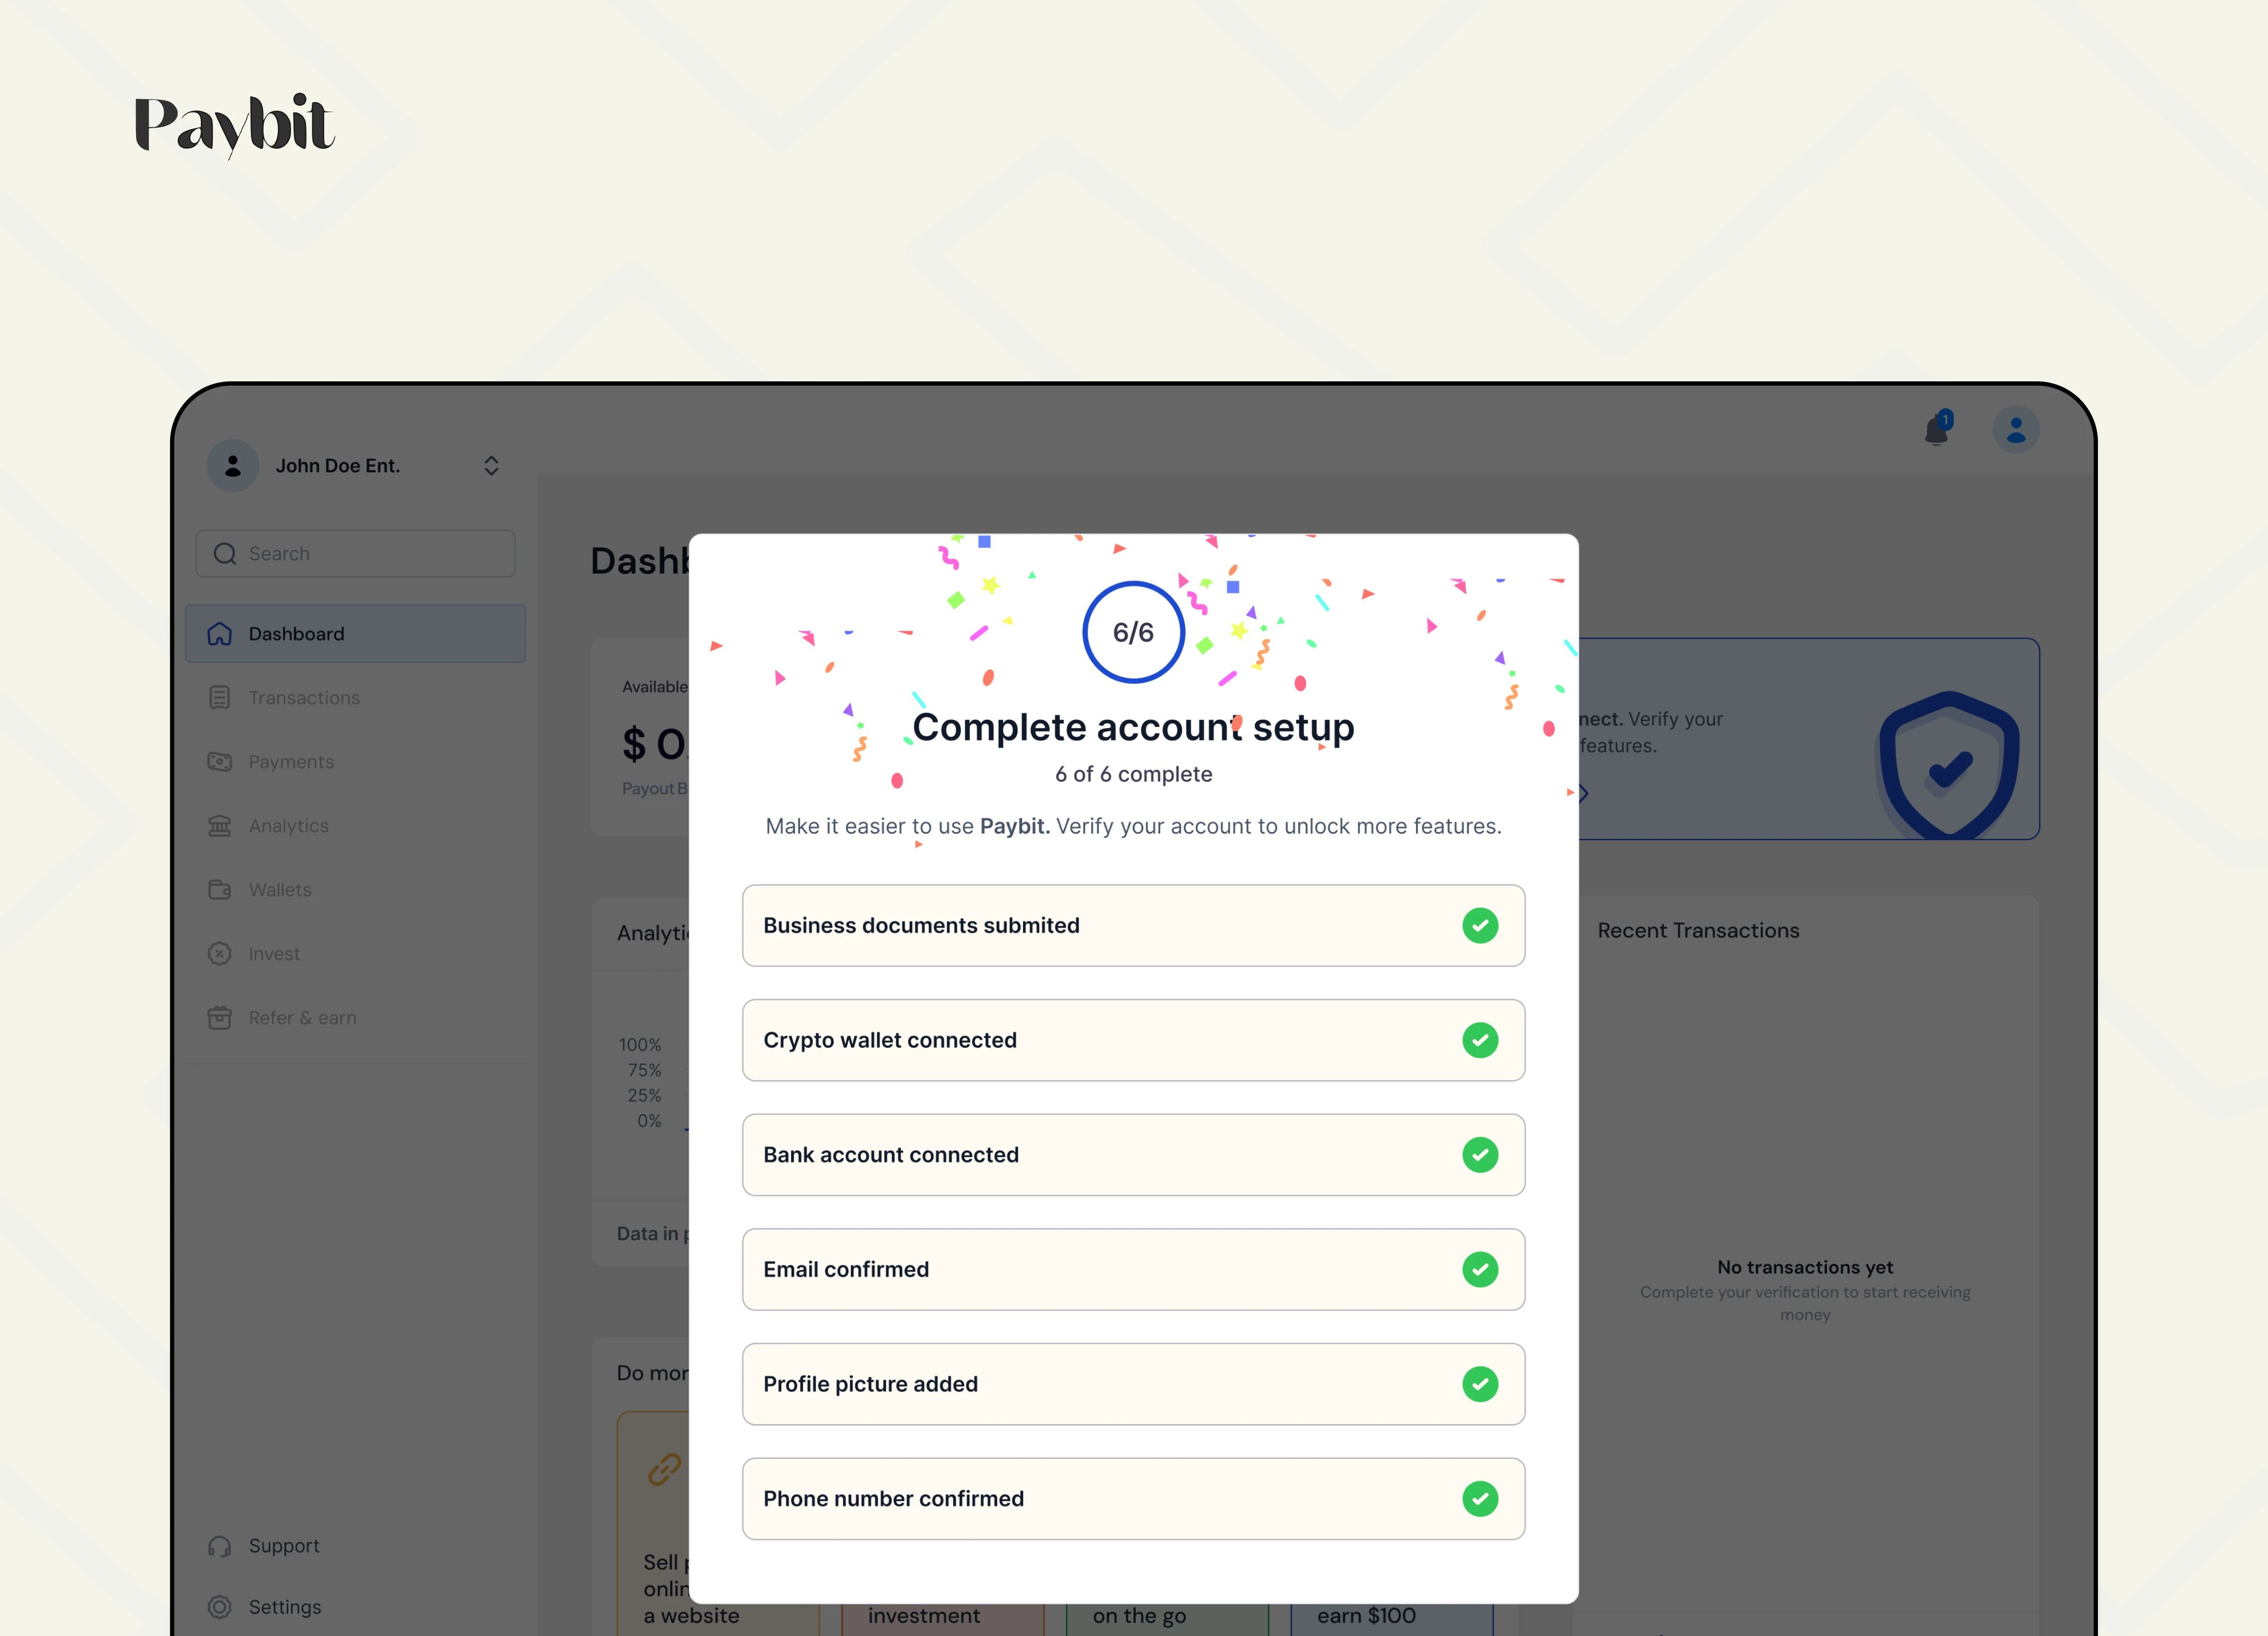Click the Wallets sidebar icon
The image size is (2268, 1636).
click(x=220, y=890)
